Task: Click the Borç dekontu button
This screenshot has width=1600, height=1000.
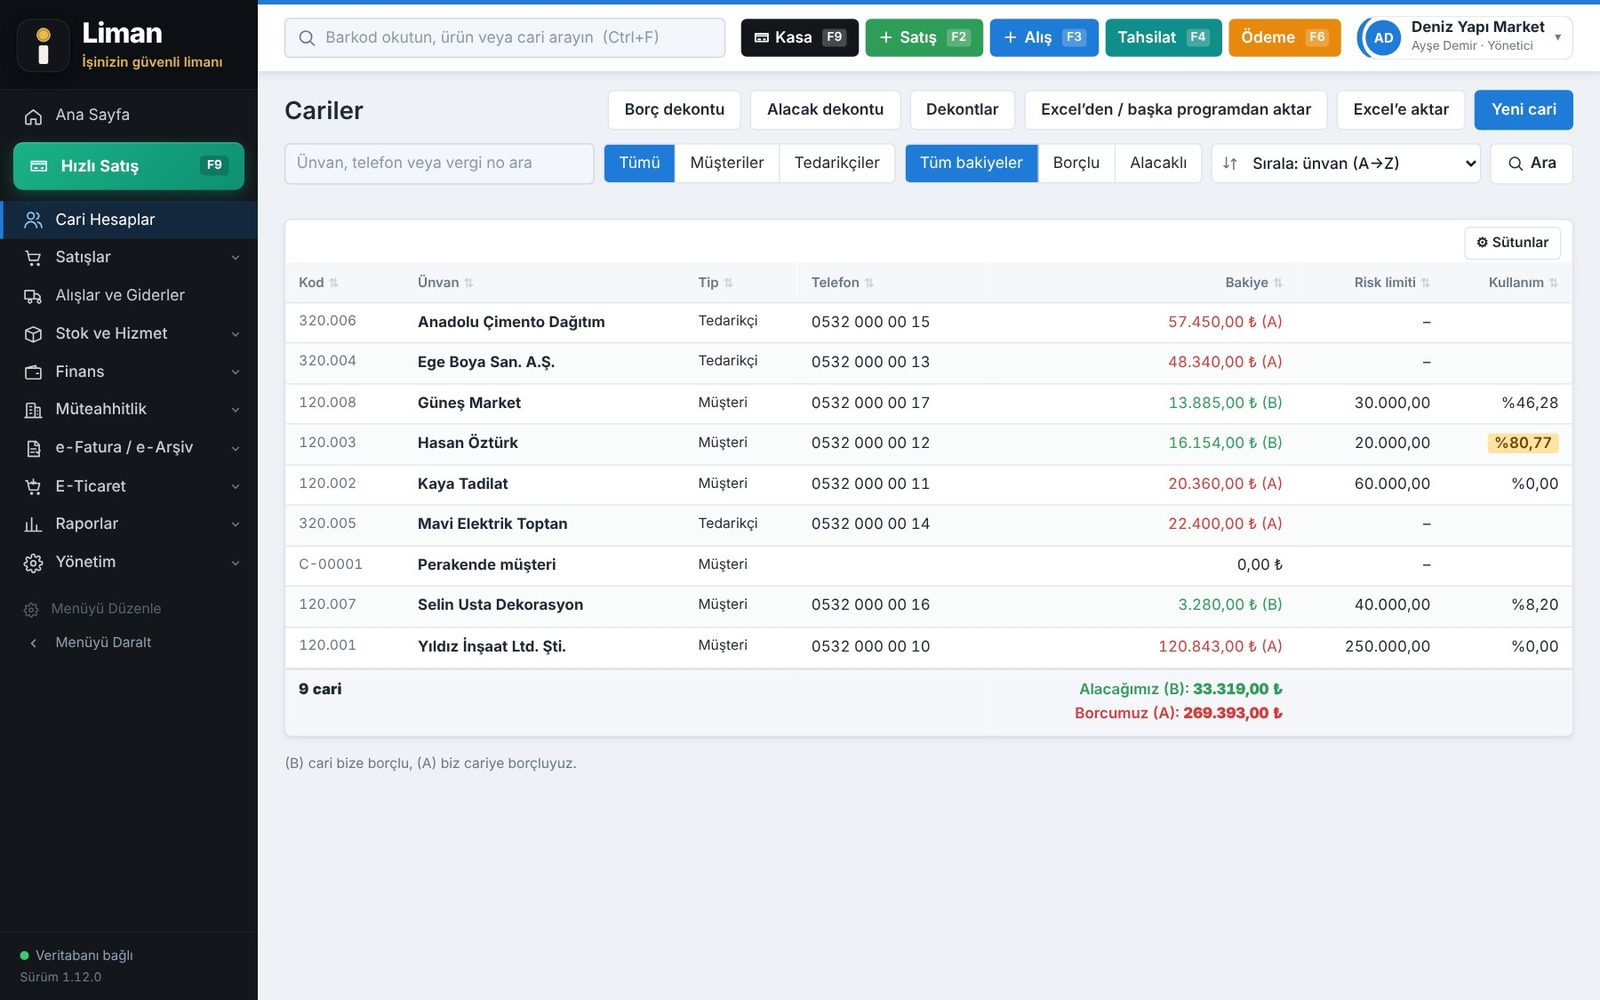Action: point(674,110)
